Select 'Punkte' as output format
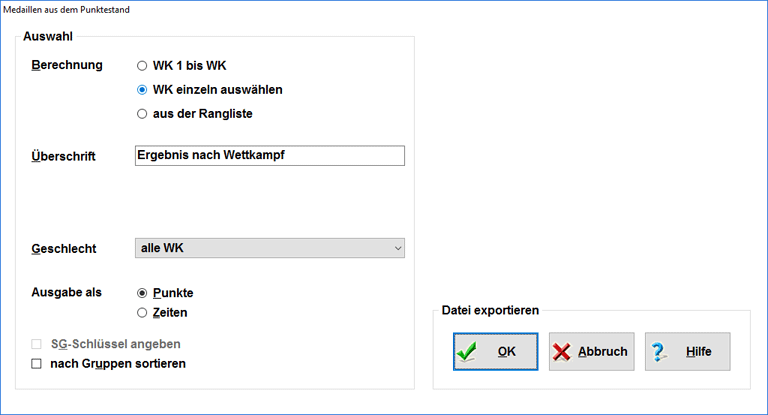This screenshot has height=415, width=768. [142, 293]
